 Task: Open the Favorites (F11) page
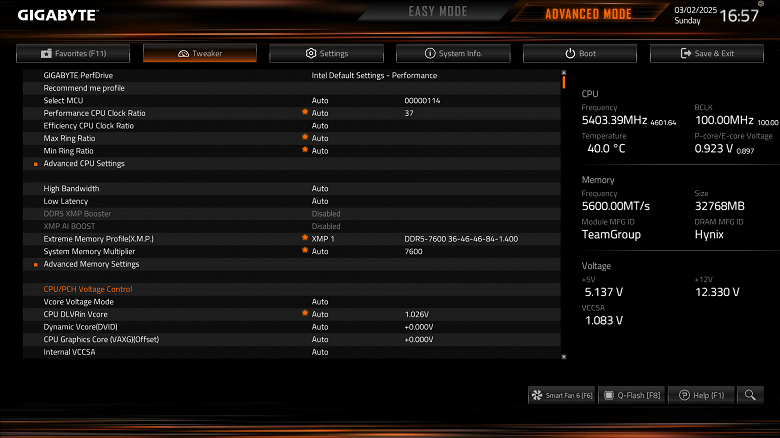(x=73, y=53)
